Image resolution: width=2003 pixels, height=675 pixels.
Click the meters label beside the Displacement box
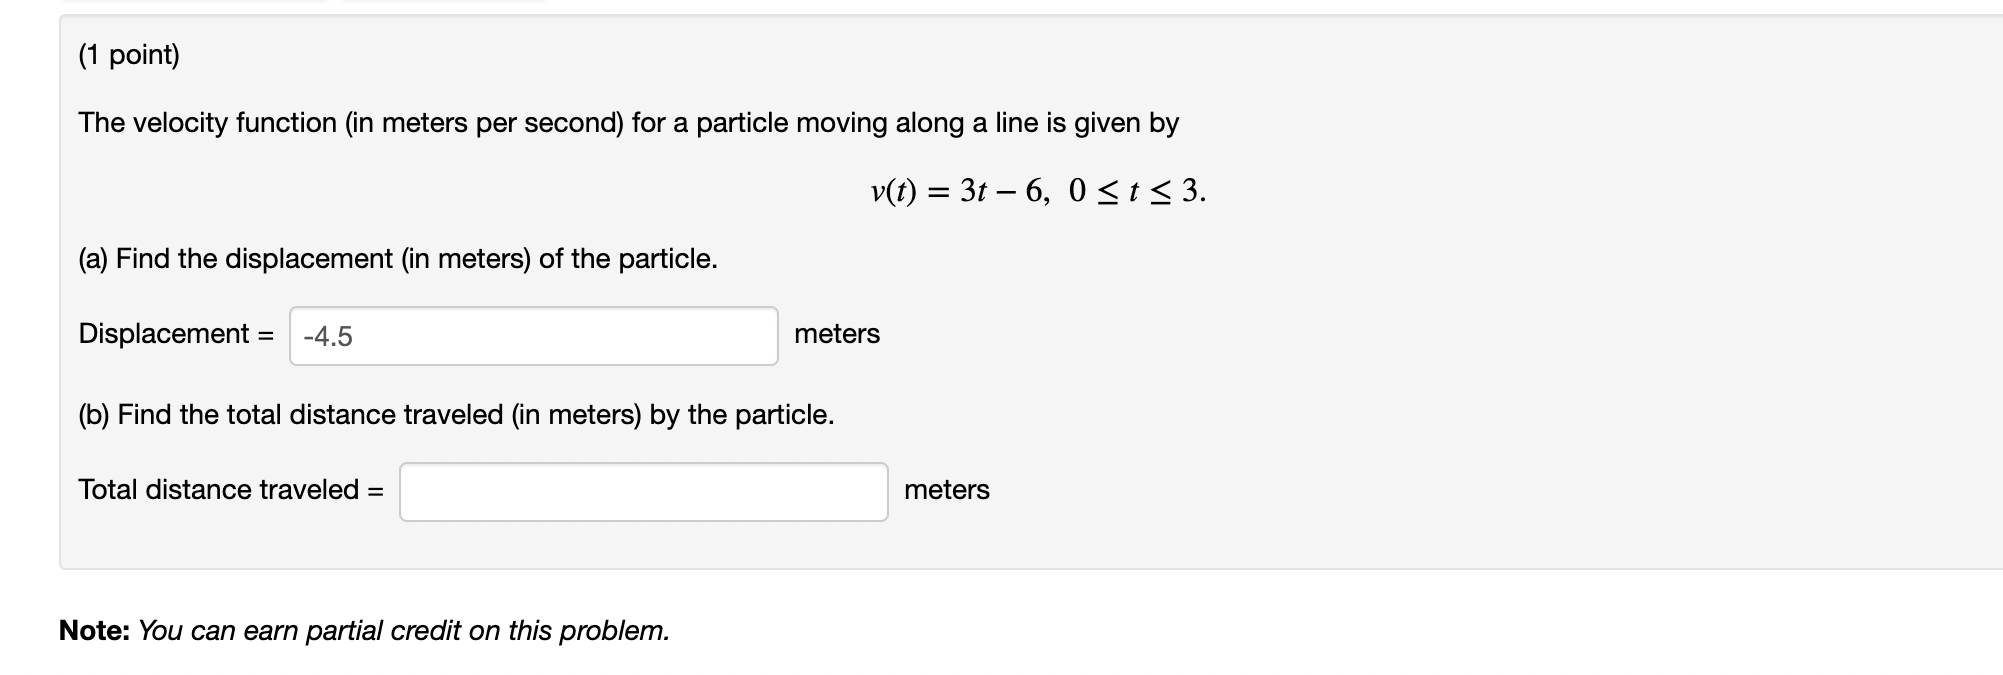coord(838,334)
